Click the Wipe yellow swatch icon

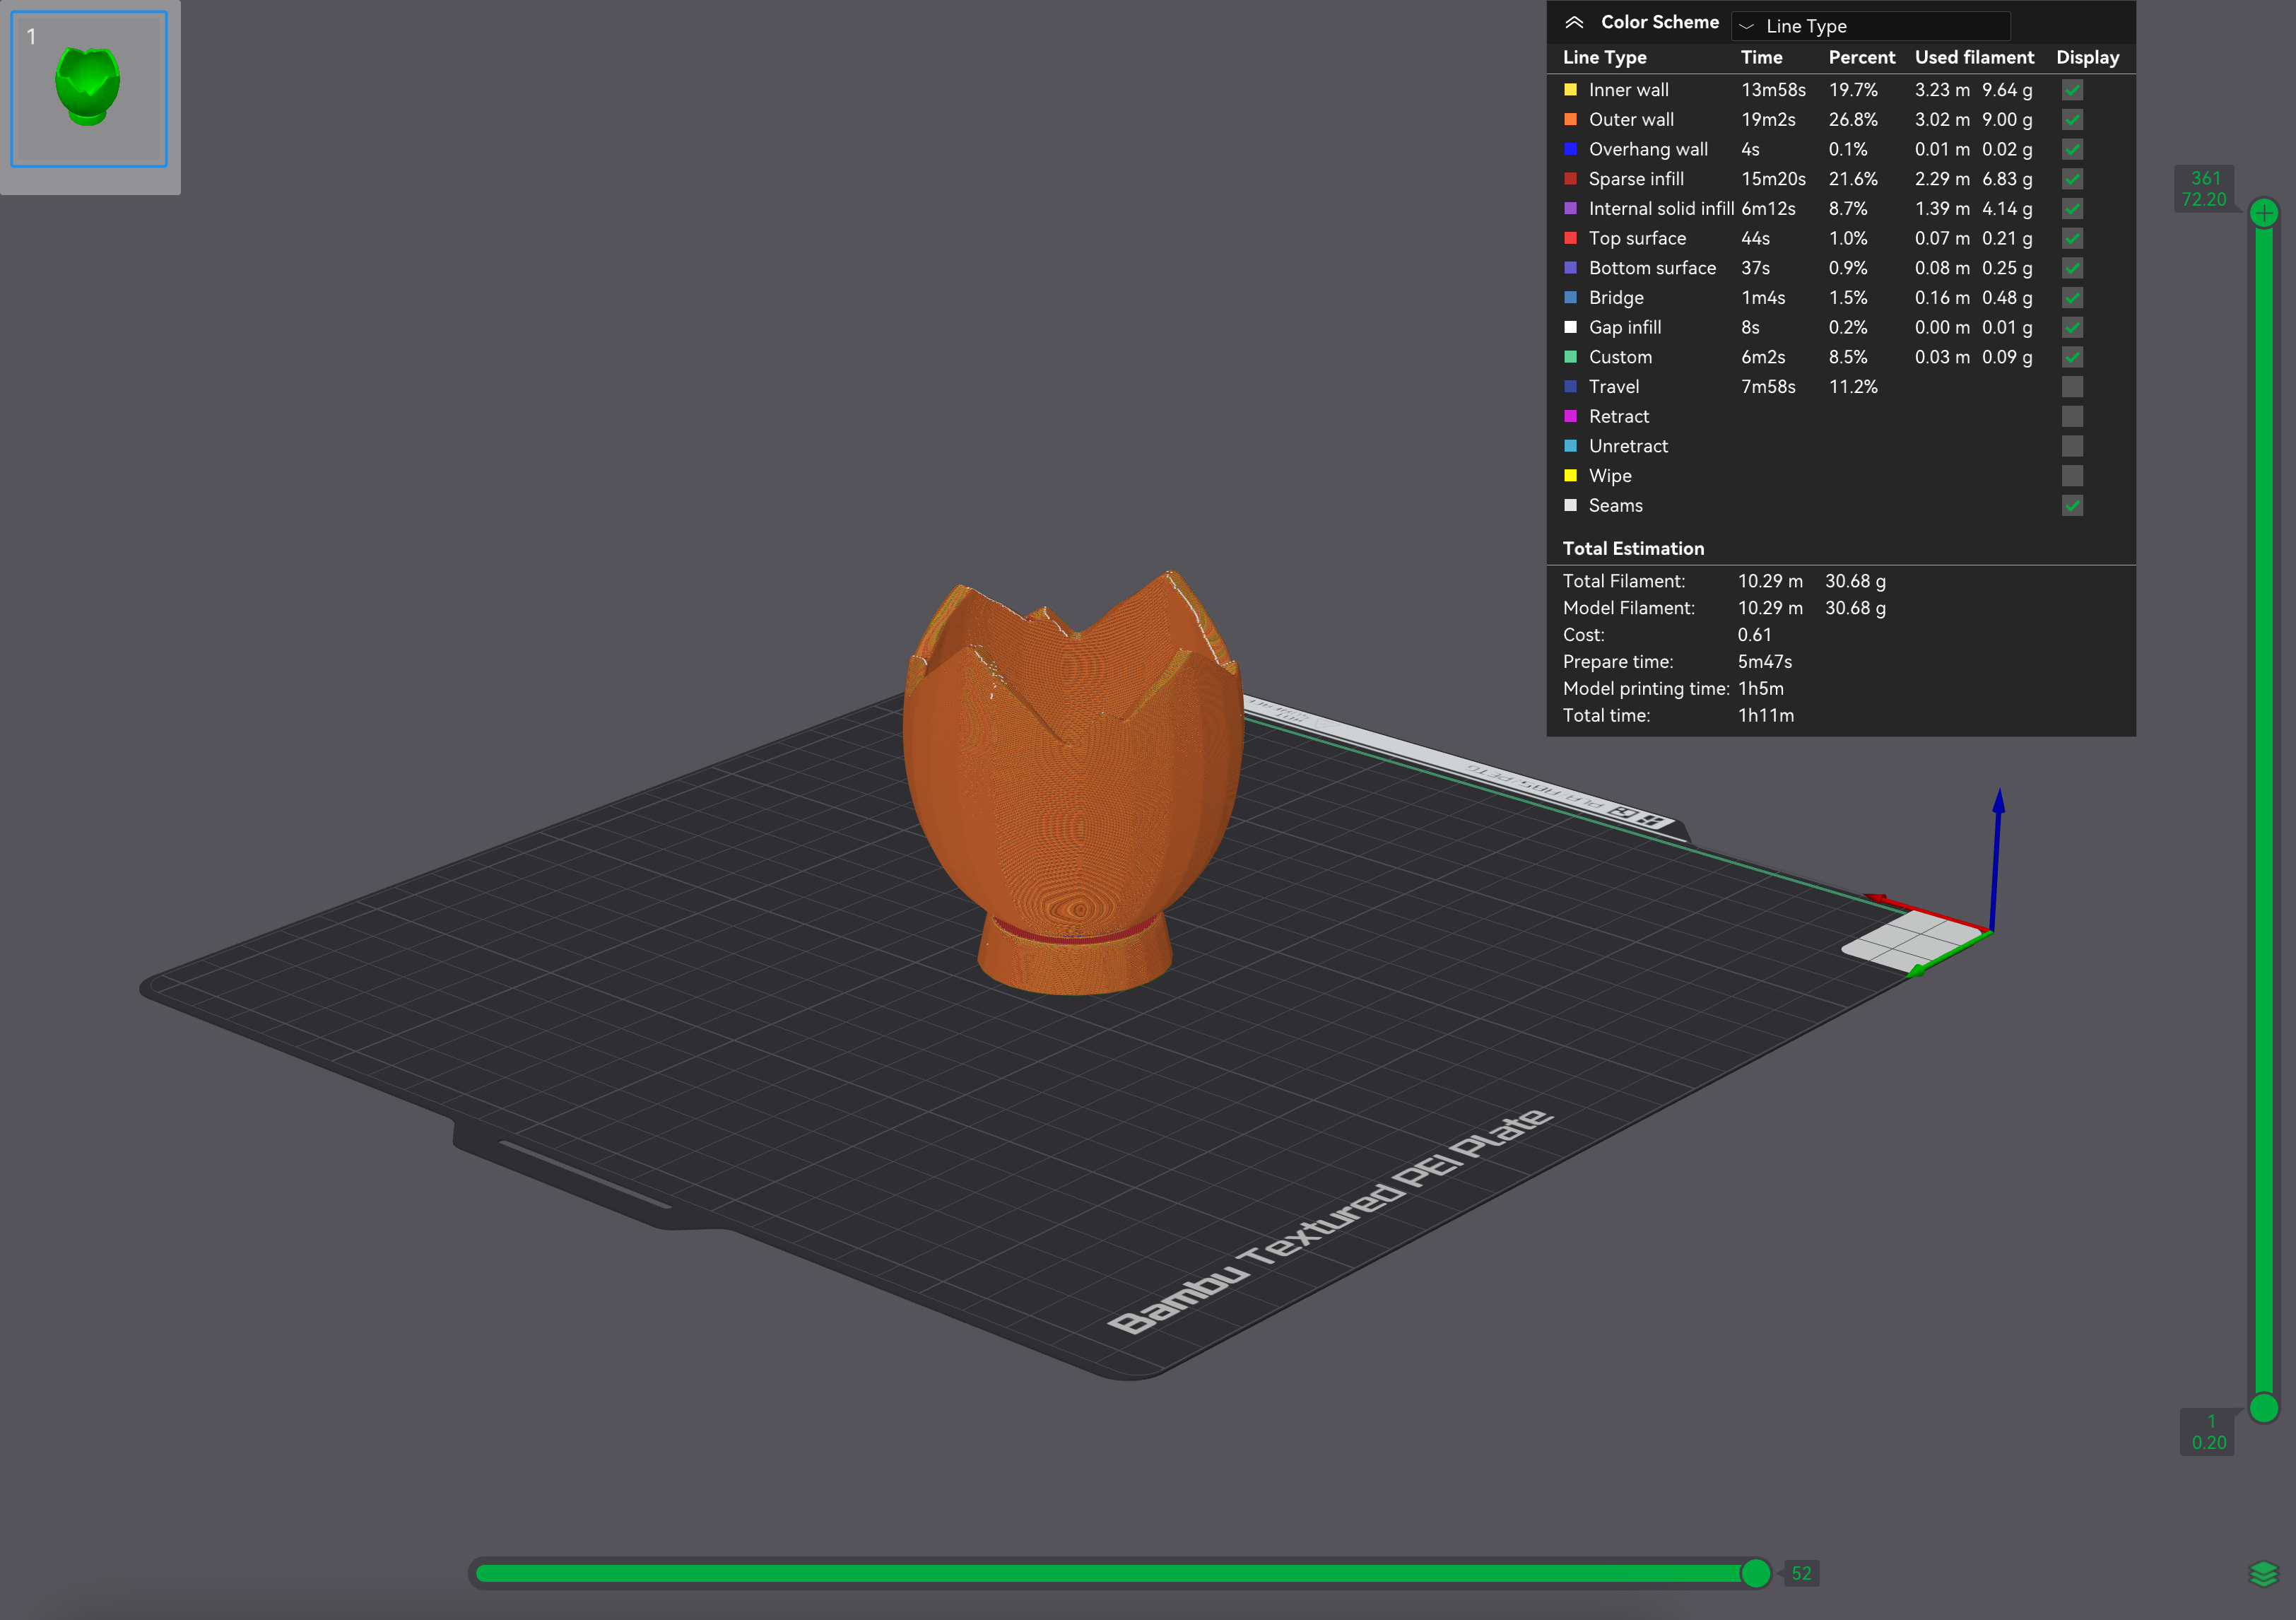1570,476
